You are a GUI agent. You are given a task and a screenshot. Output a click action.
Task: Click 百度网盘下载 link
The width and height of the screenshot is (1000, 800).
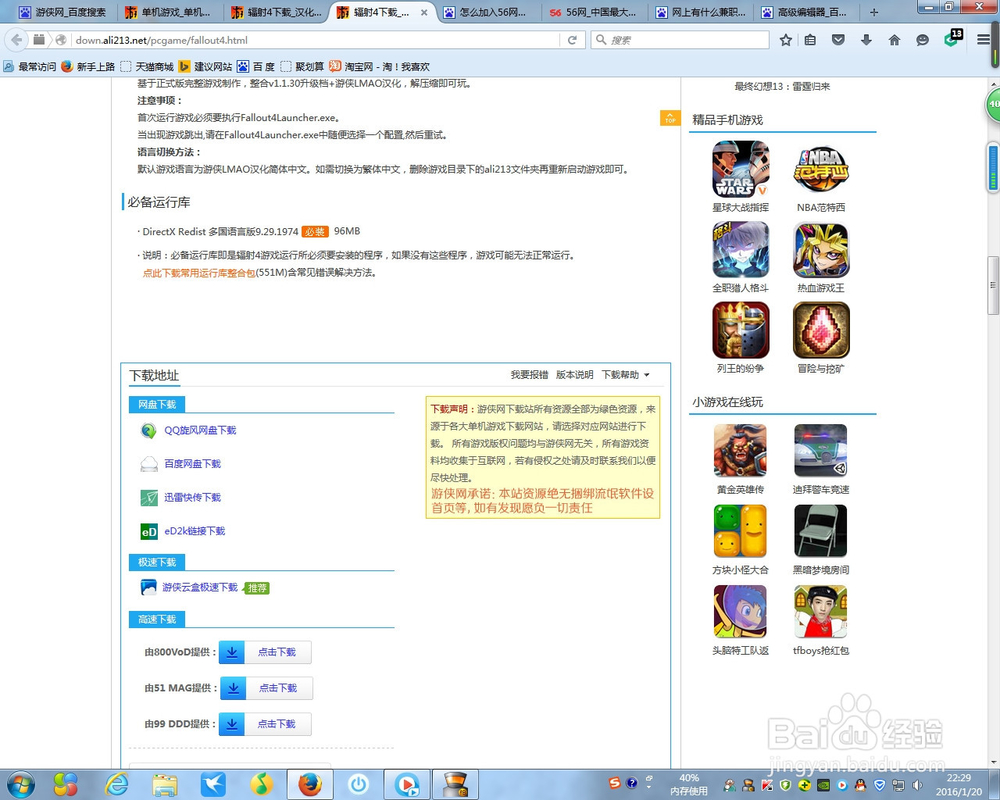click(193, 464)
